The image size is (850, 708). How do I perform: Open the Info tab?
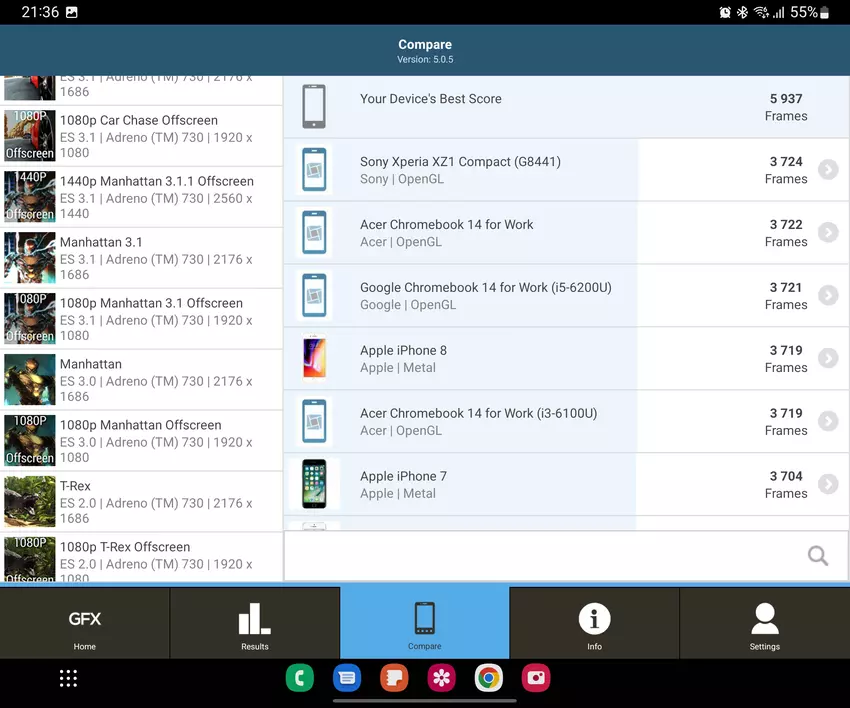[594, 624]
